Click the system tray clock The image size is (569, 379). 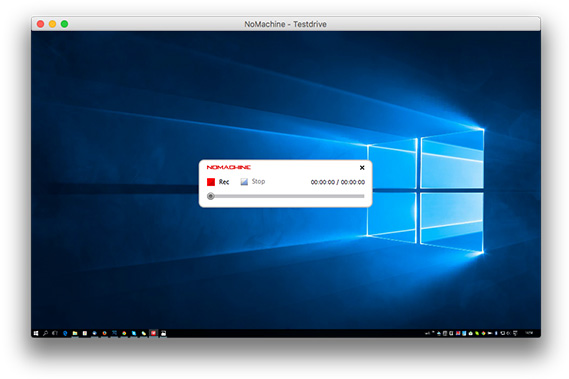(x=529, y=333)
